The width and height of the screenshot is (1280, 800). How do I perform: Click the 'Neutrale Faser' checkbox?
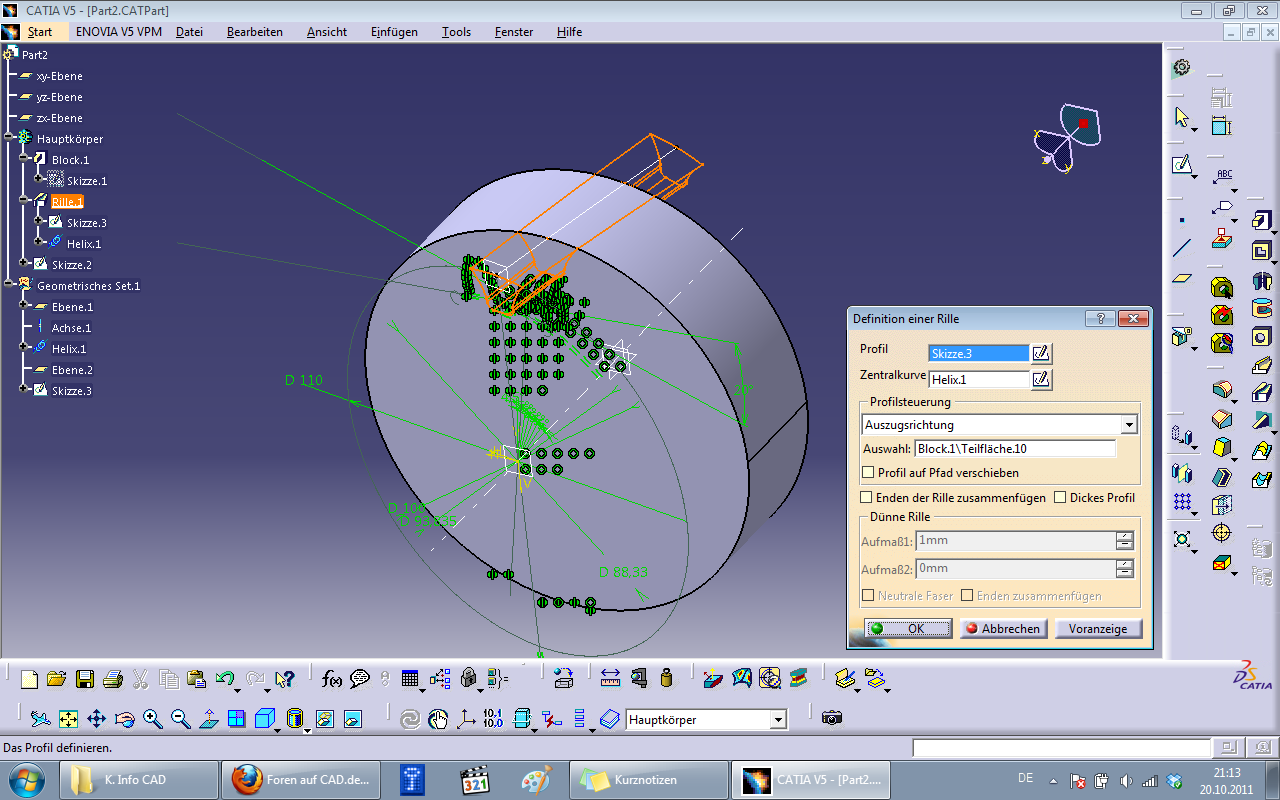tap(868, 596)
